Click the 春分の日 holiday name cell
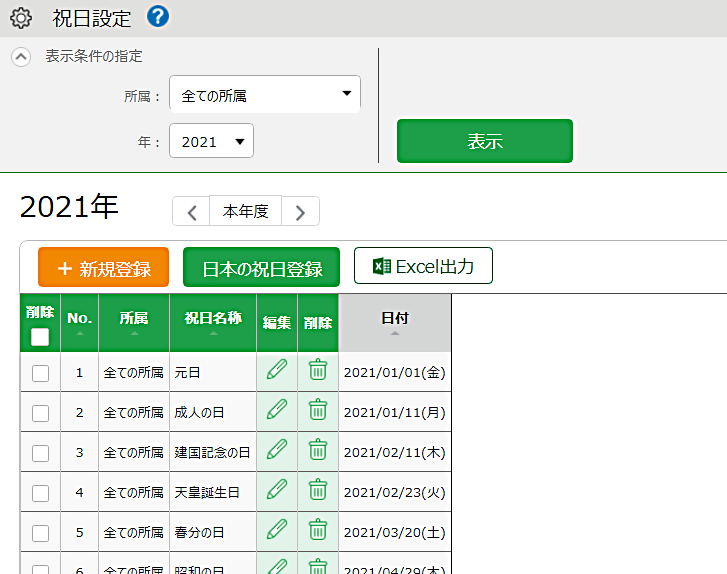Image resolution: width=727 pixels, height=574 pixels. coord(213,532)
